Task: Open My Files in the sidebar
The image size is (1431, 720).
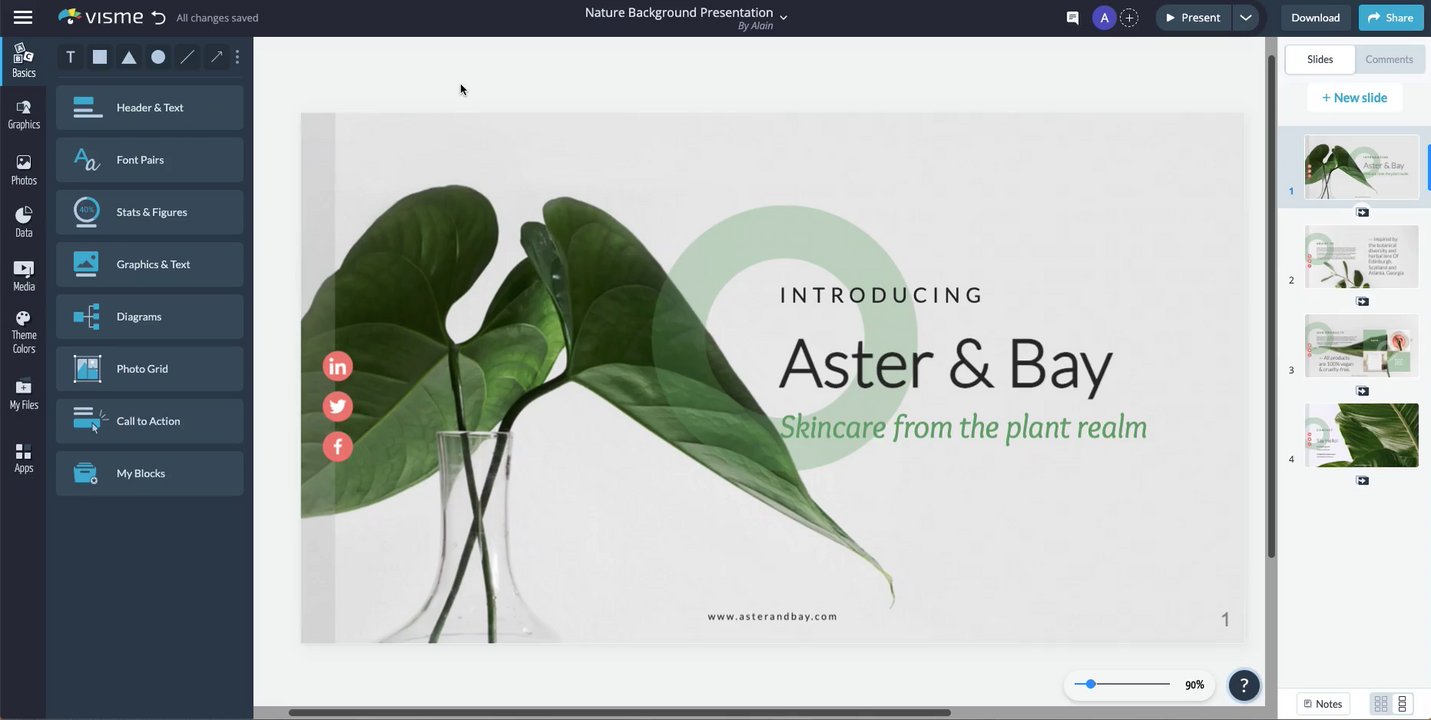Action: pyautogui.click(x=23, y=394)
